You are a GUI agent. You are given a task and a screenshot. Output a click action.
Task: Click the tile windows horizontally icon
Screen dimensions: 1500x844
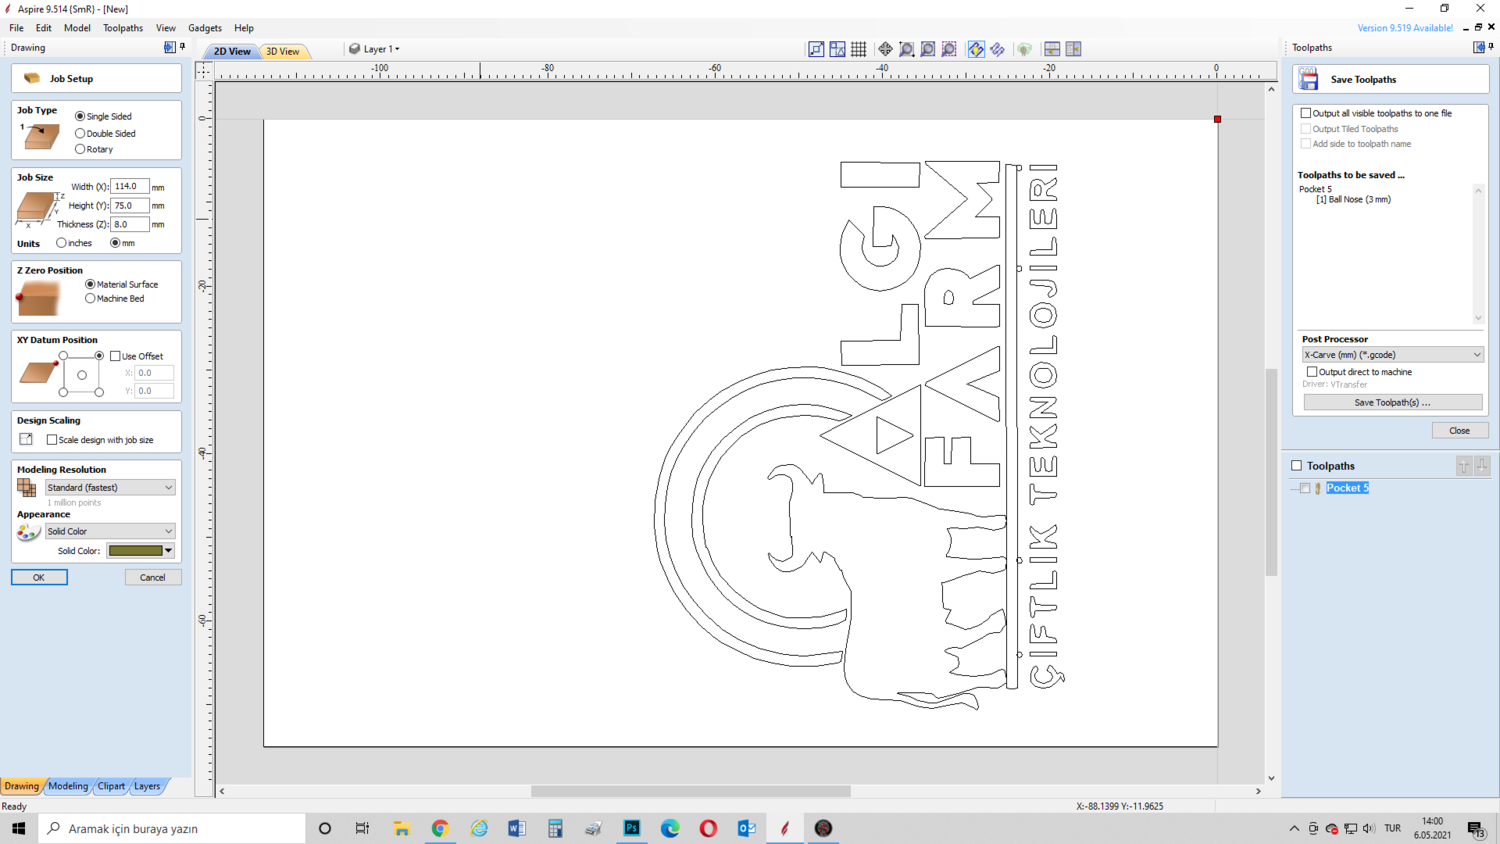[x=1052, y=49]
